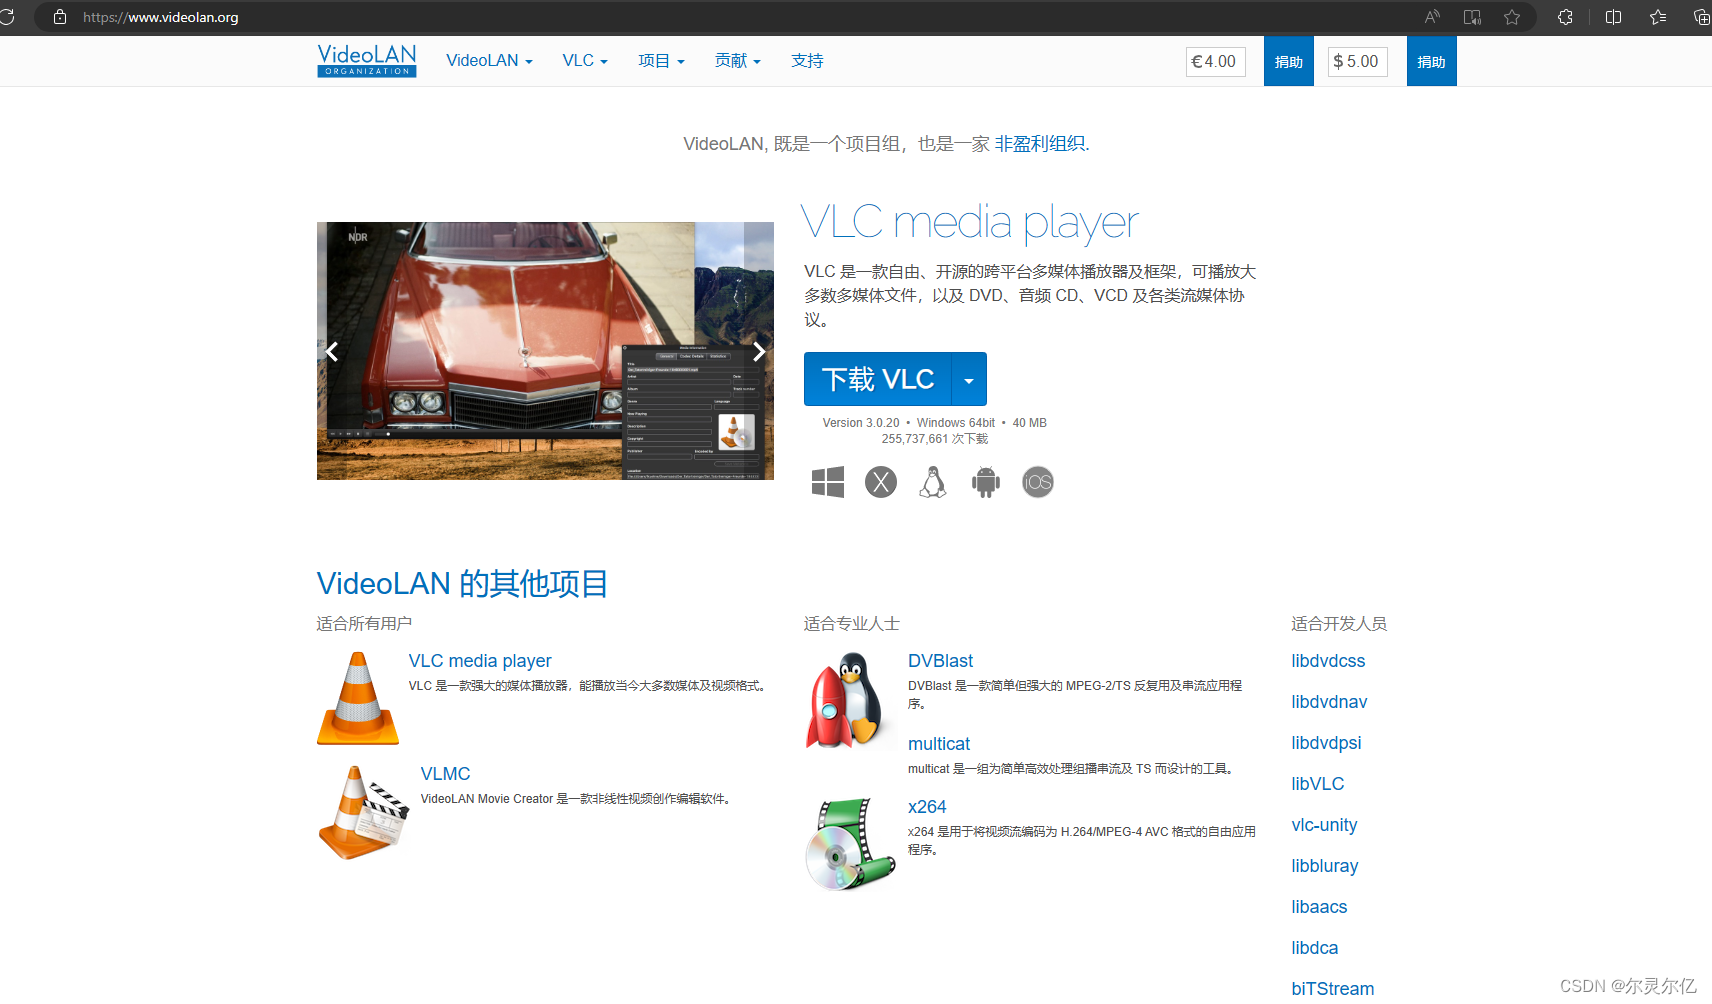Screen dimensions: 1712x1004
Task: Expand the VLC navigation menu
Action: [x=585, y=61]
